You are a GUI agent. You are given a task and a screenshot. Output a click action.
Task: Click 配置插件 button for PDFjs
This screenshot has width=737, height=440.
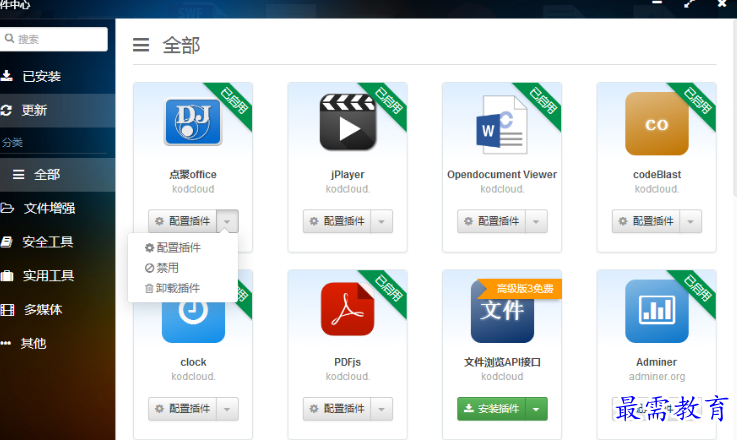tap(337, 409)
